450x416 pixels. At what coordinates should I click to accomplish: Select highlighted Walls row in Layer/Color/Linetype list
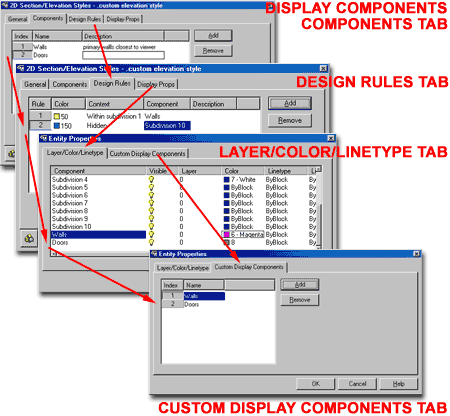(x=98, y=235)
